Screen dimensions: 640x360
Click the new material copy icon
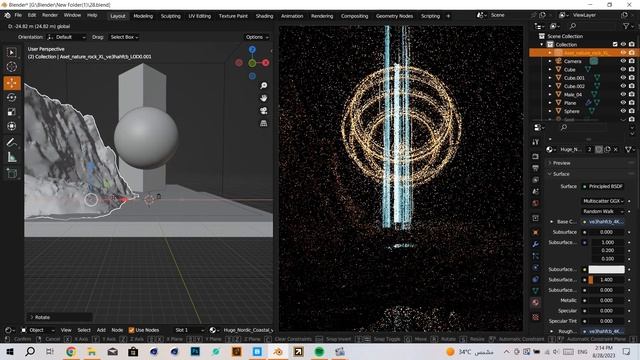point(607,150)
